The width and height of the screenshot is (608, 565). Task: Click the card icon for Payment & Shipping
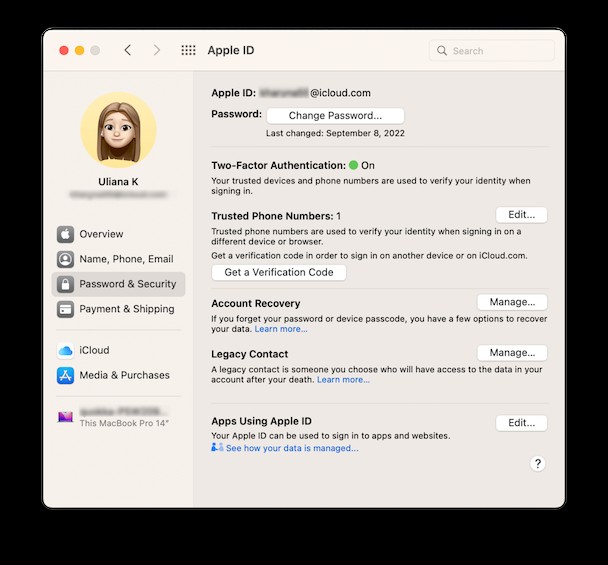coord(65,309)
